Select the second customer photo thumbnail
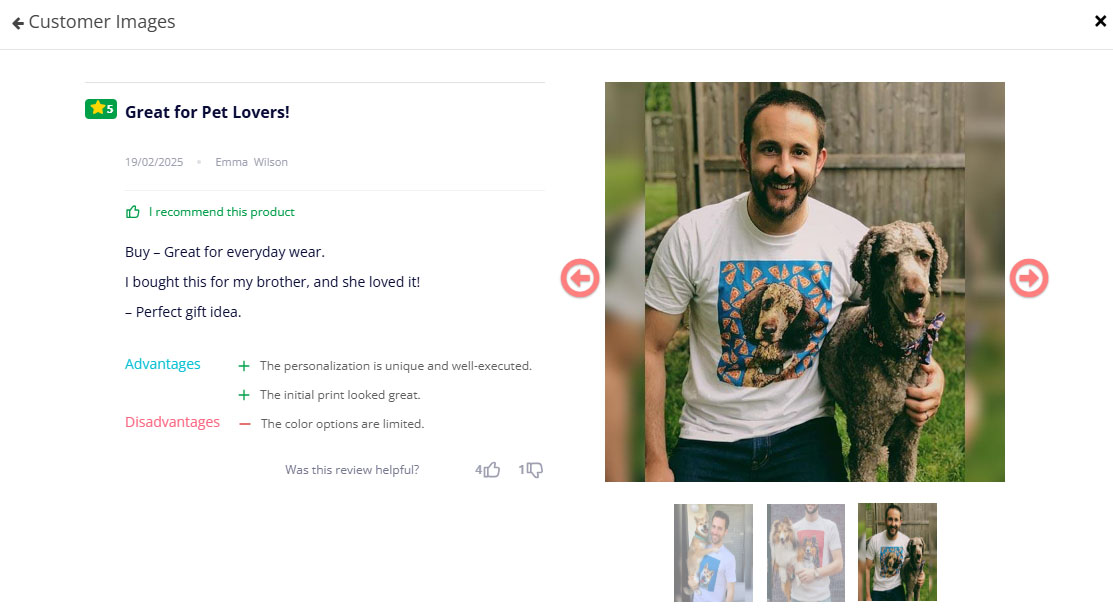1113x611 pixels. point(806,552)
